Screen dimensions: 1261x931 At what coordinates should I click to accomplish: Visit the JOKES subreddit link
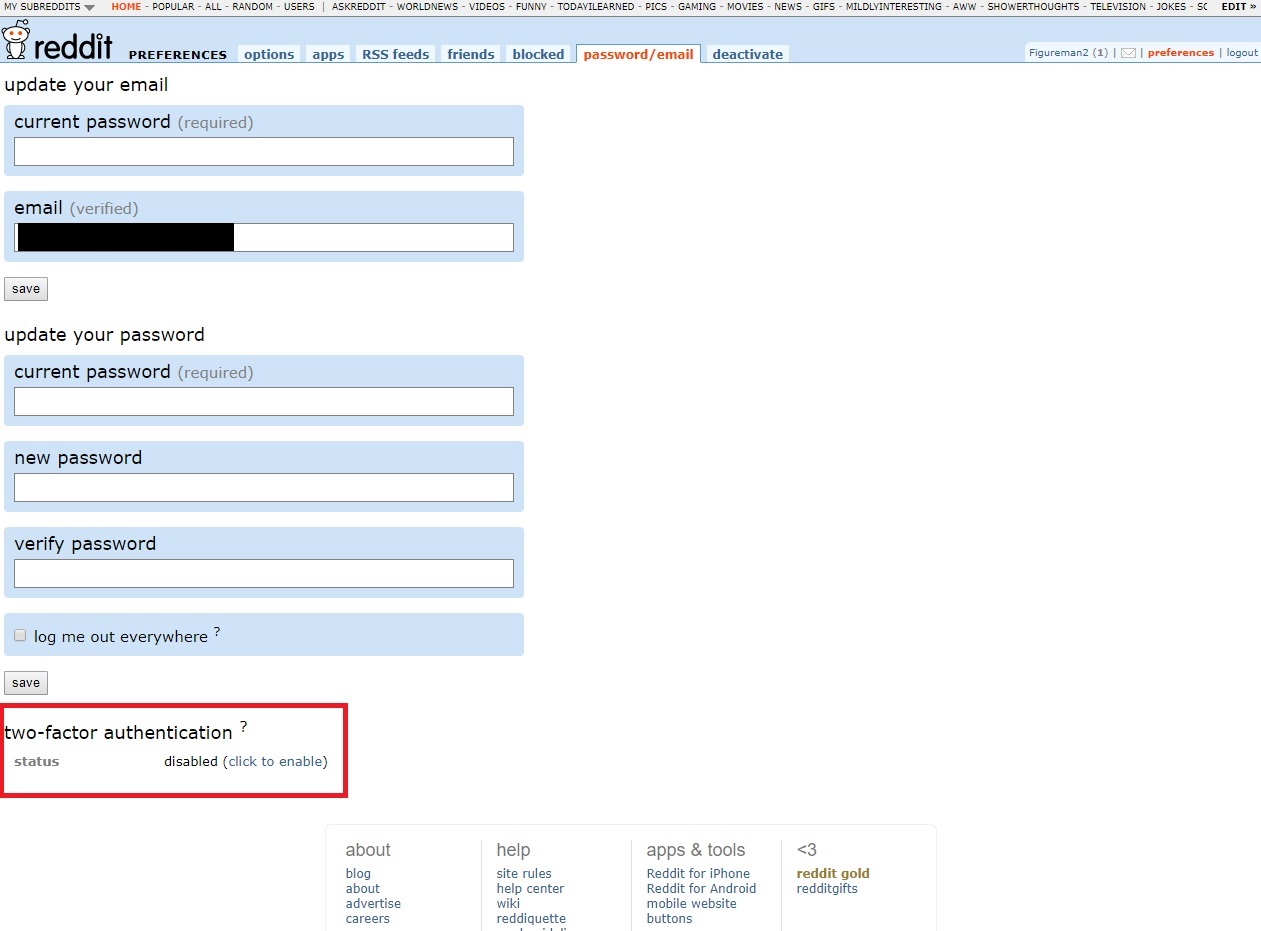(1171, 7)
